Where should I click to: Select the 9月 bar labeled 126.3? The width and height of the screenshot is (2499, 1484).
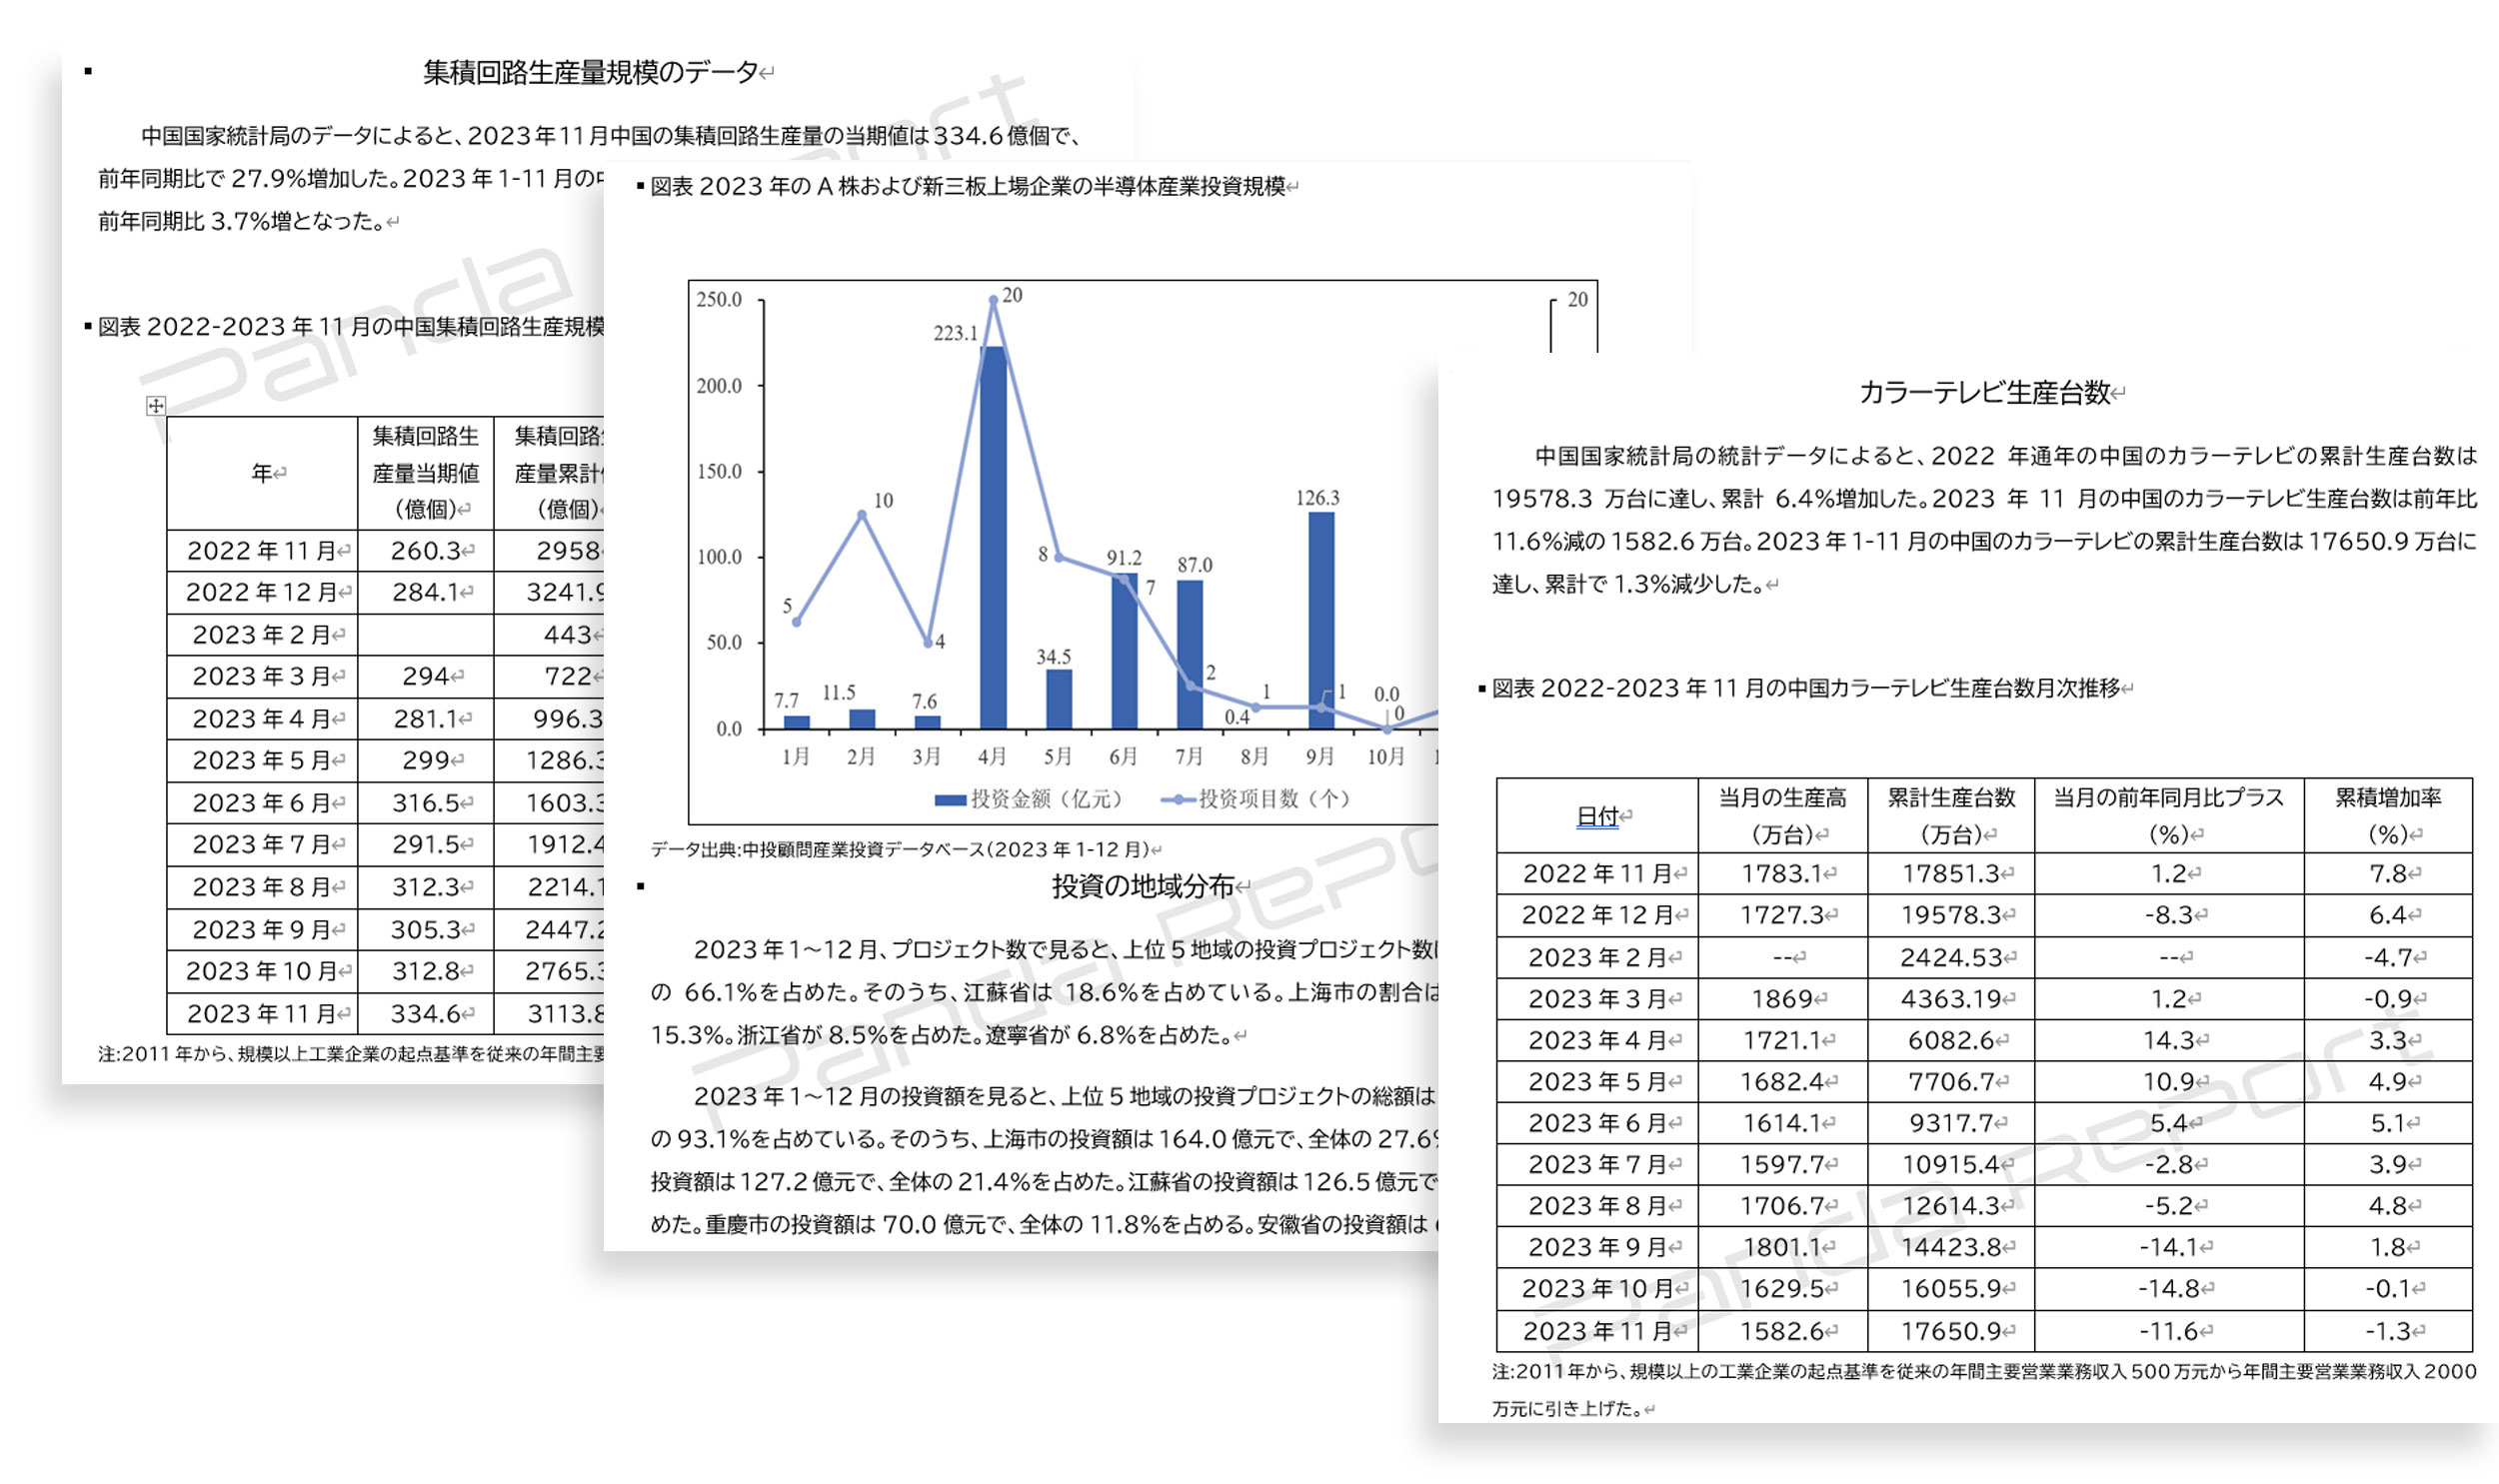[x=1320, y=620]
